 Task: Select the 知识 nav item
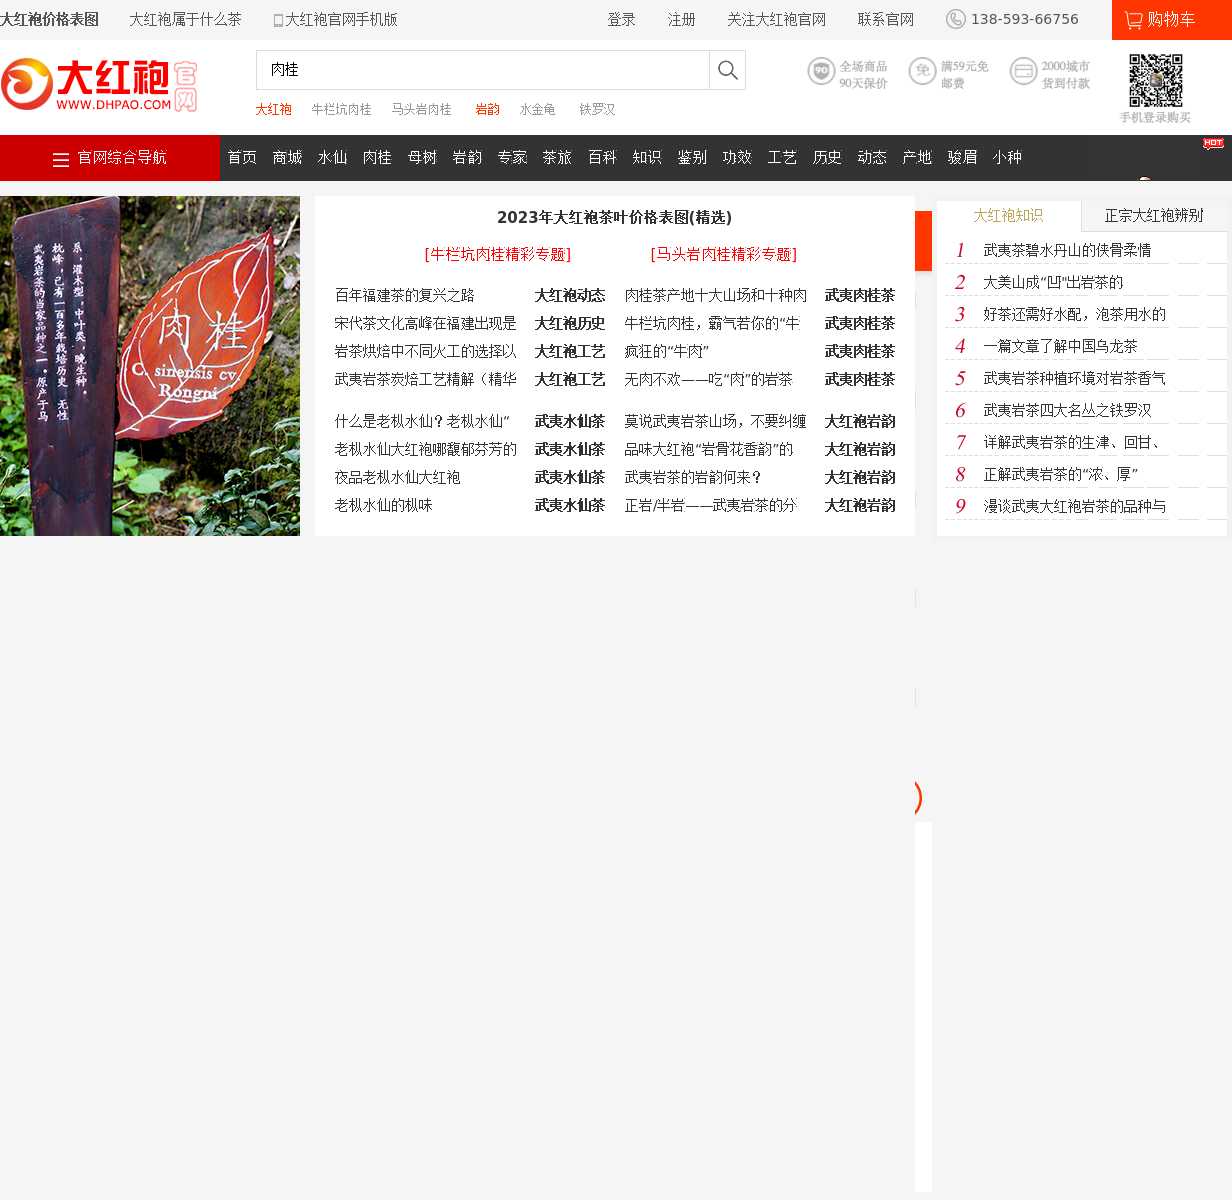[x=647, y=158]
